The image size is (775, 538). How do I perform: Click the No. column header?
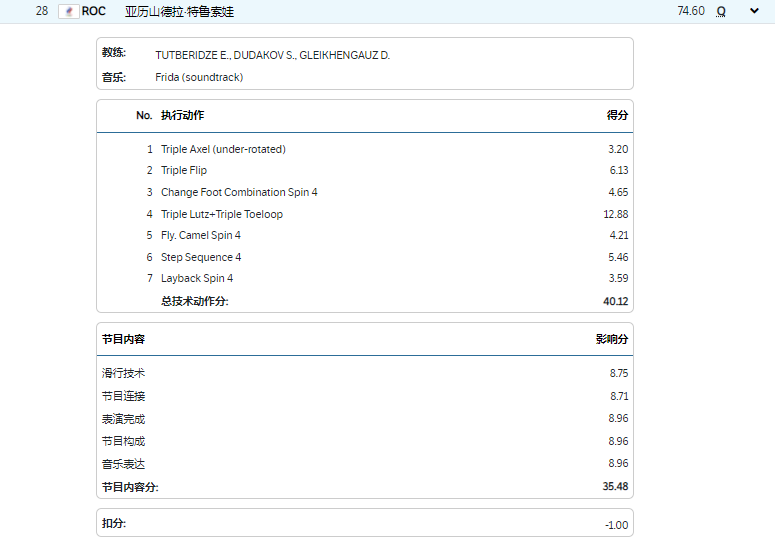pos(144,115)
